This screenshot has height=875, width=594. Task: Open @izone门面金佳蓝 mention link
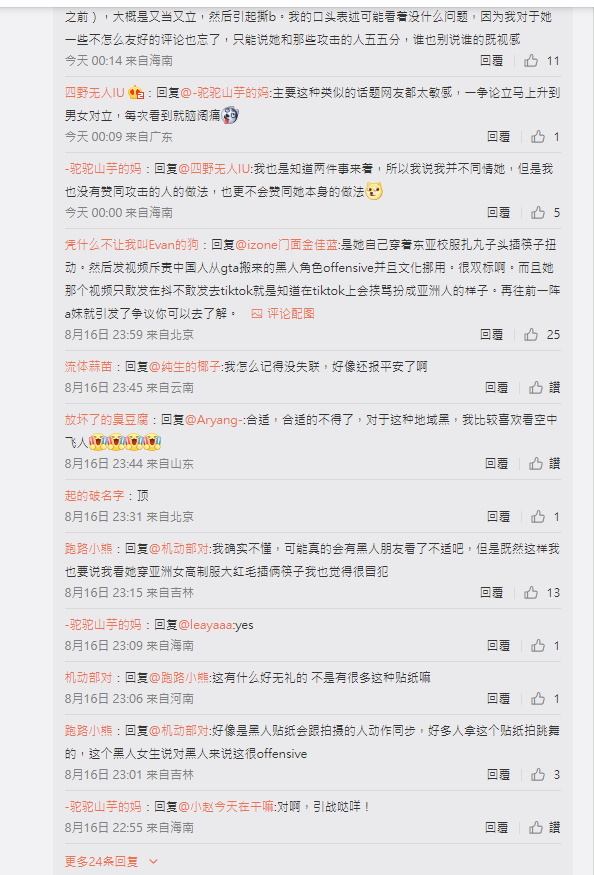tap(286, 244)
